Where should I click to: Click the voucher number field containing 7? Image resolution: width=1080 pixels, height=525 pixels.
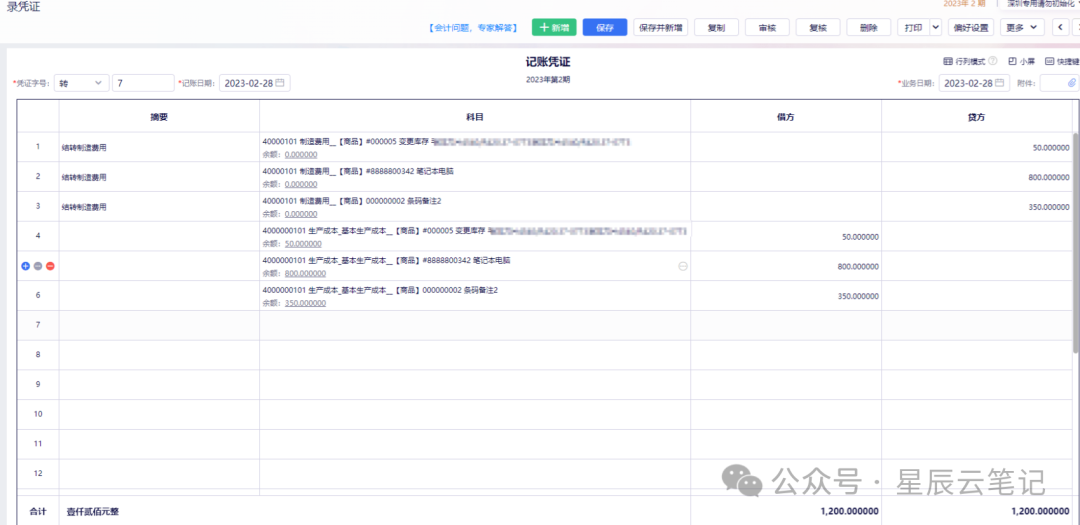pos(143,83)
